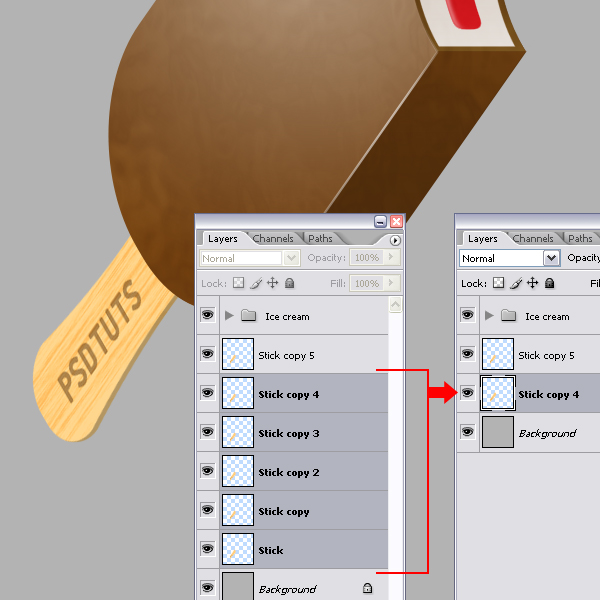Switch to the Channels tab in left panel
The height and width of the screenshot is (600, 600).
273,238
